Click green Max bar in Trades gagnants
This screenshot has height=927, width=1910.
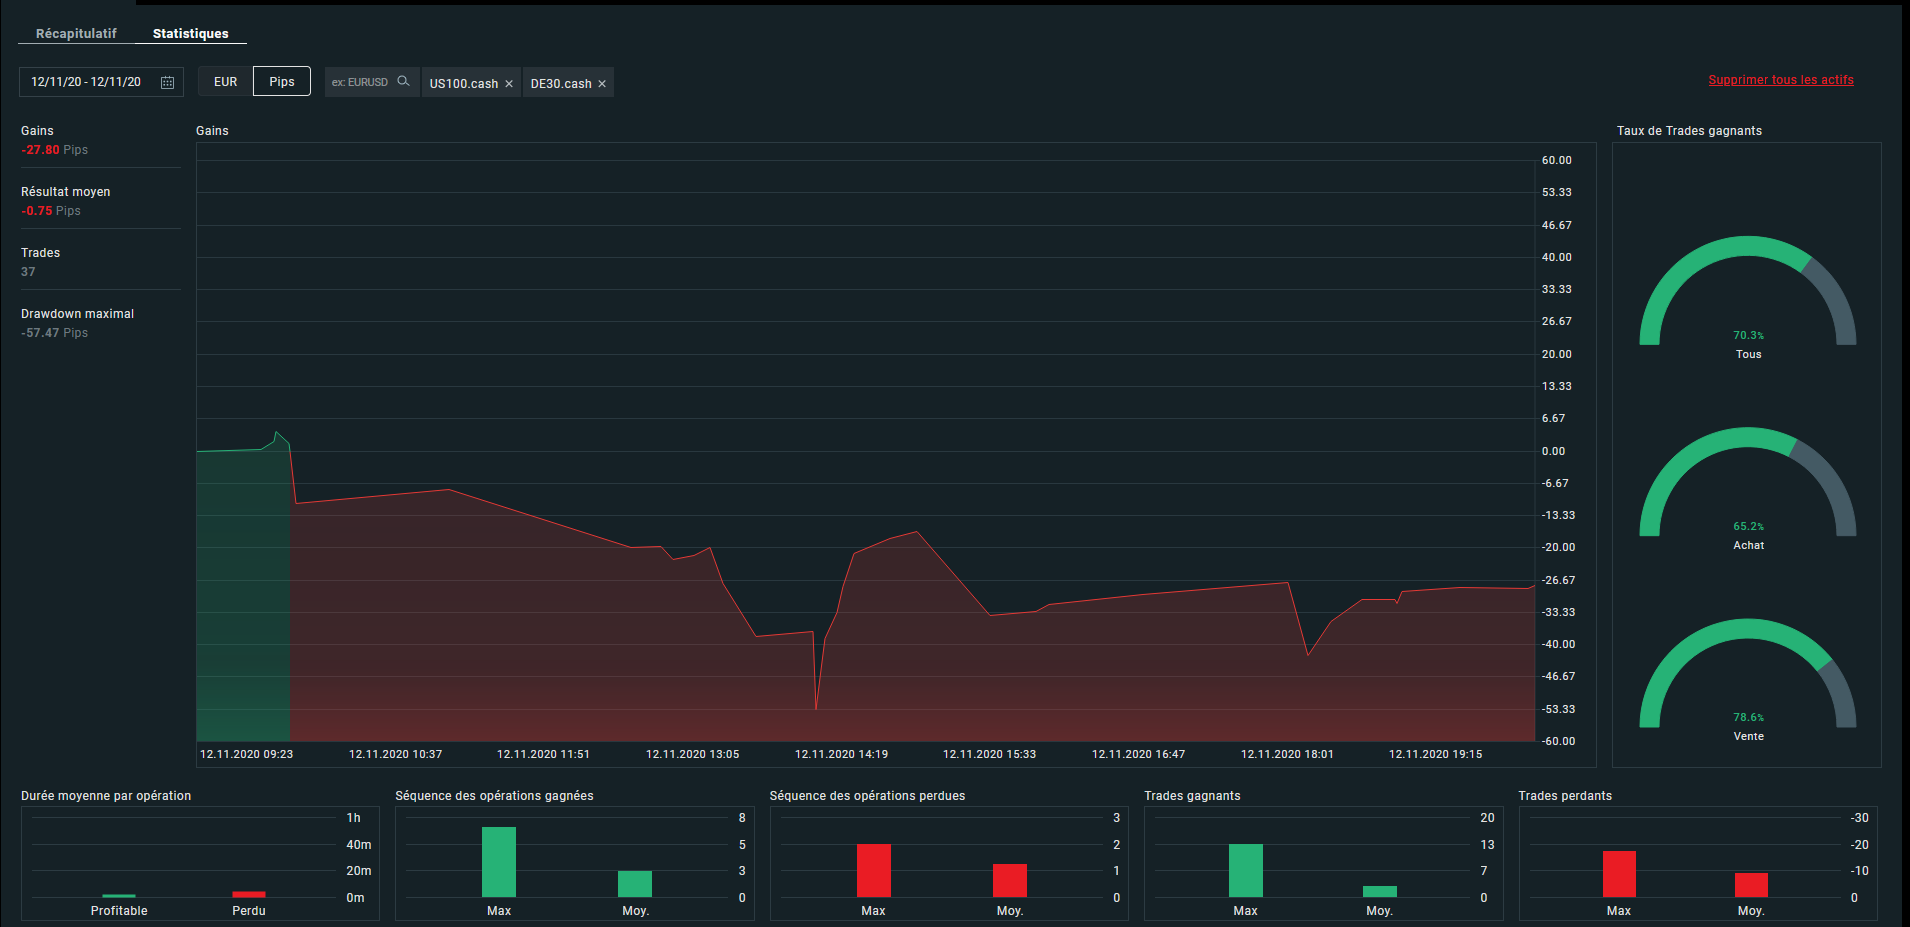(x=1245, y=870)
